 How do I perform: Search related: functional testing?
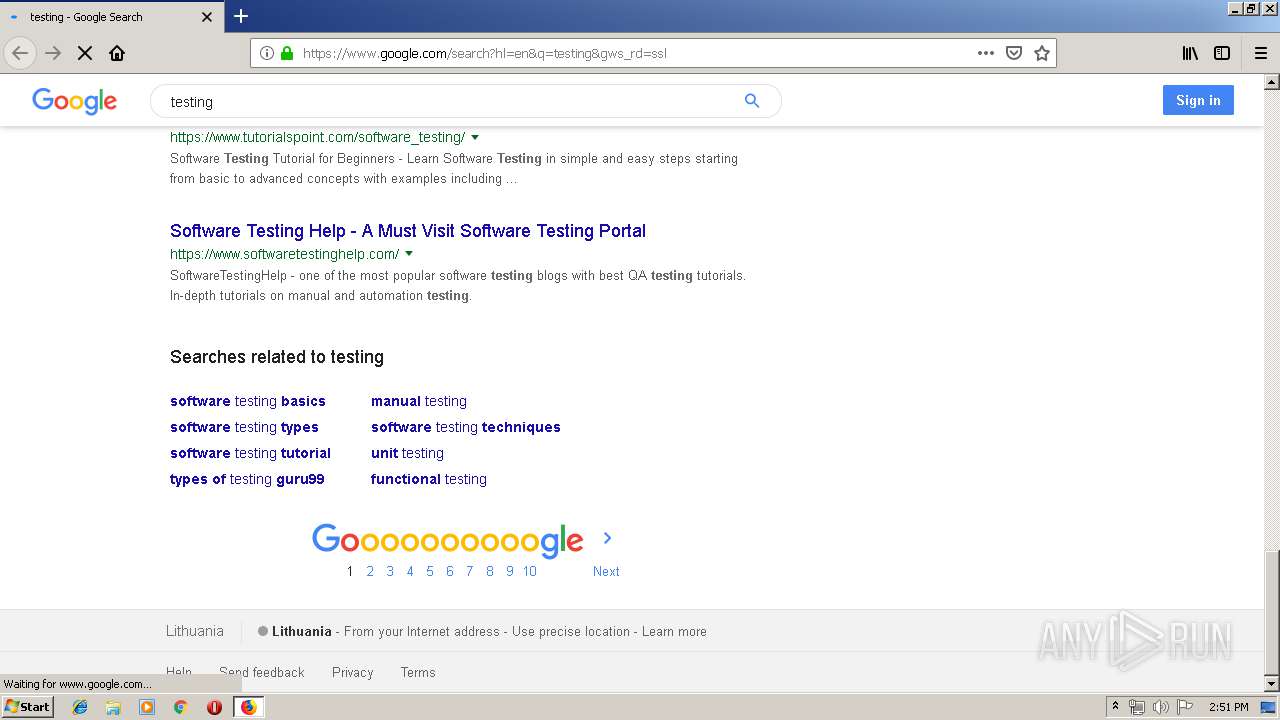click(429, 479)
